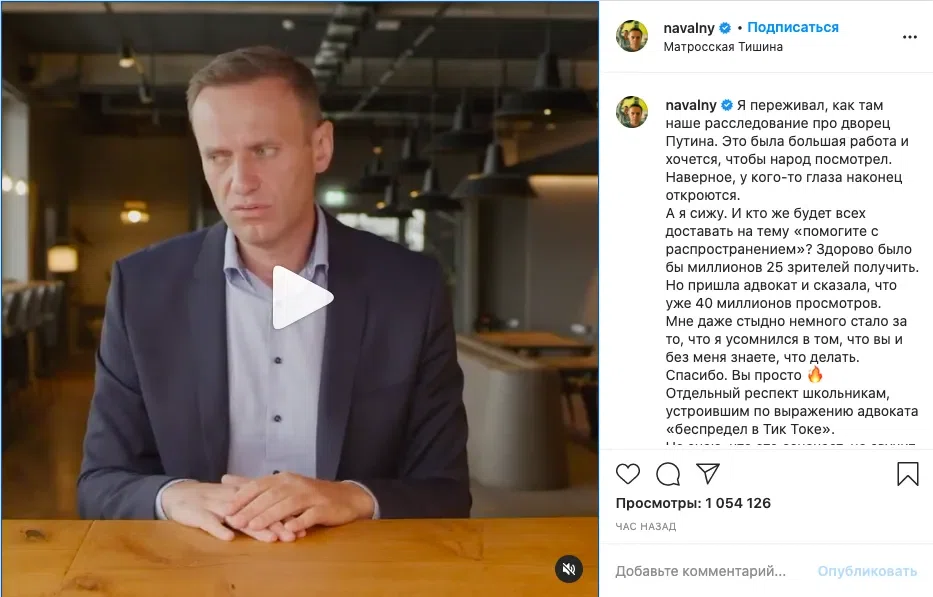Save the post with the bookmark icon

(907, 474)
